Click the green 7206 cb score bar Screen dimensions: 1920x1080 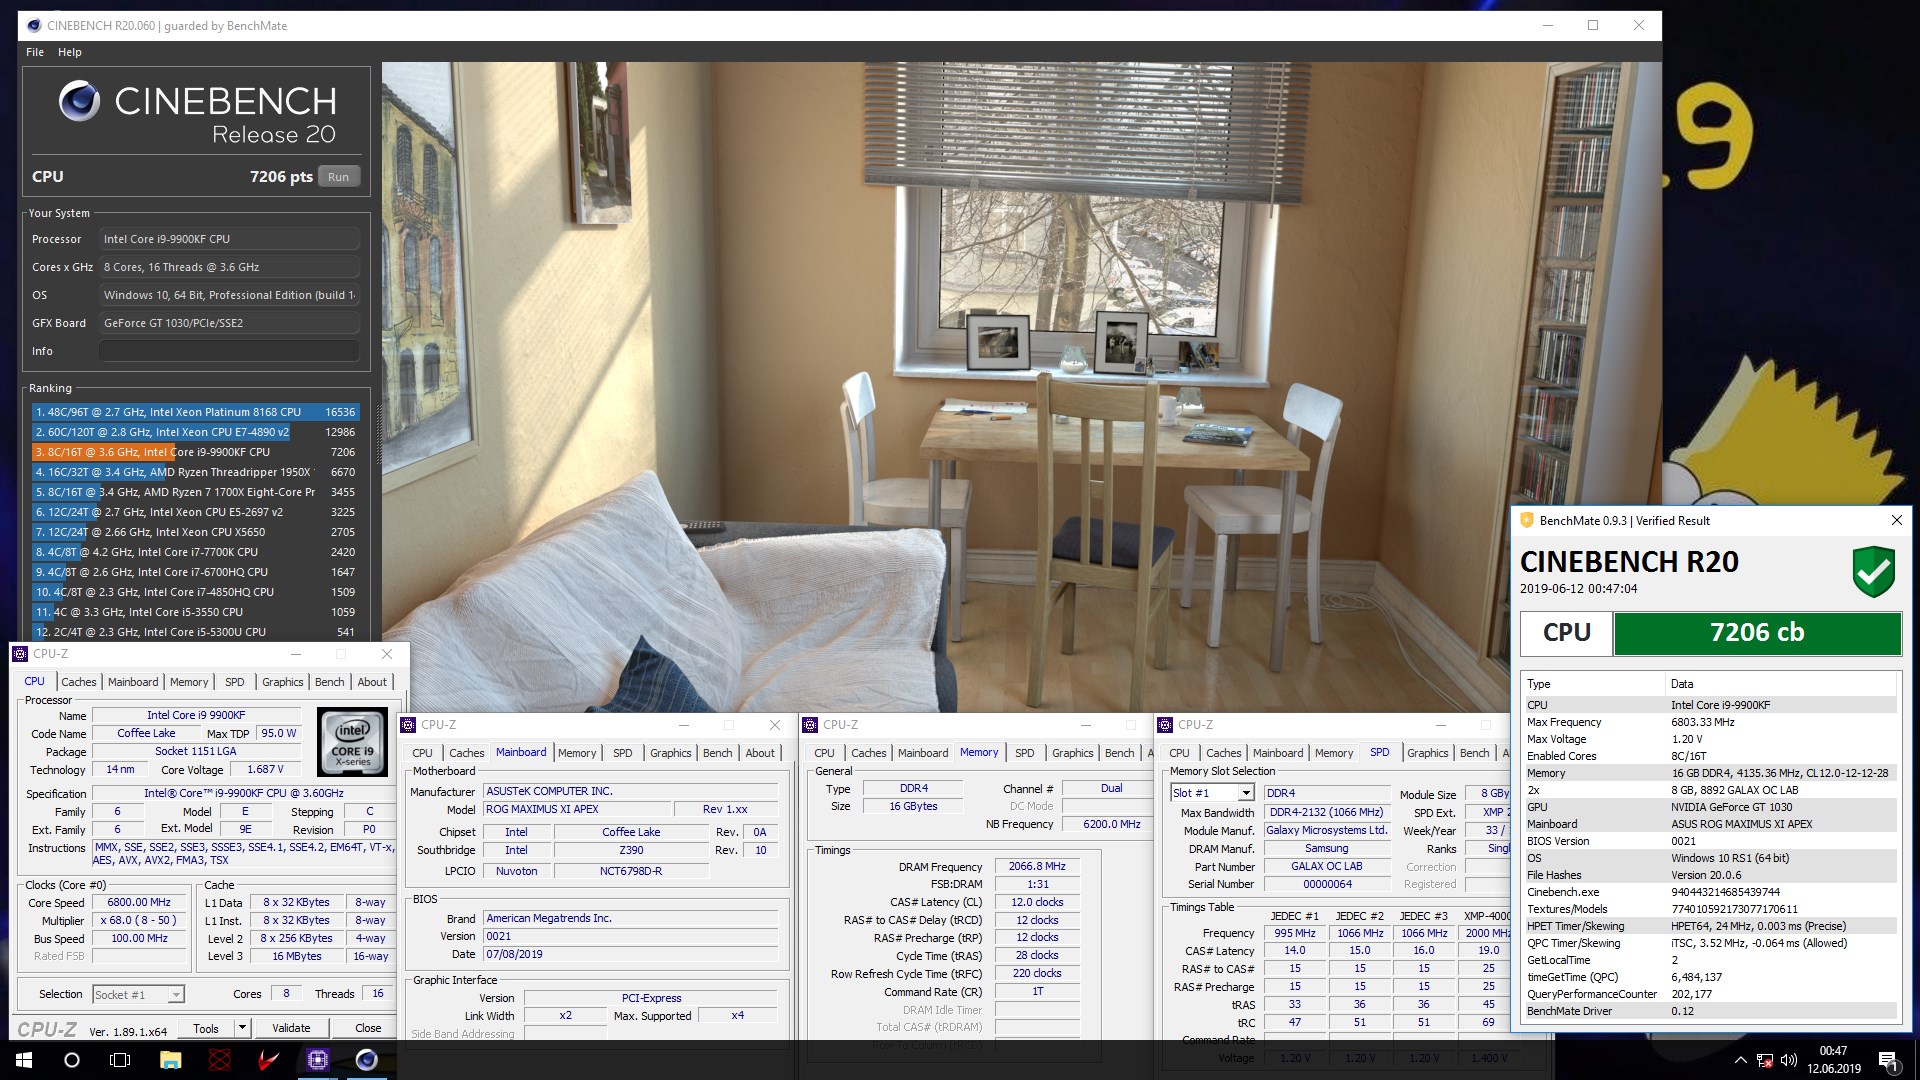pos(1757,632)
